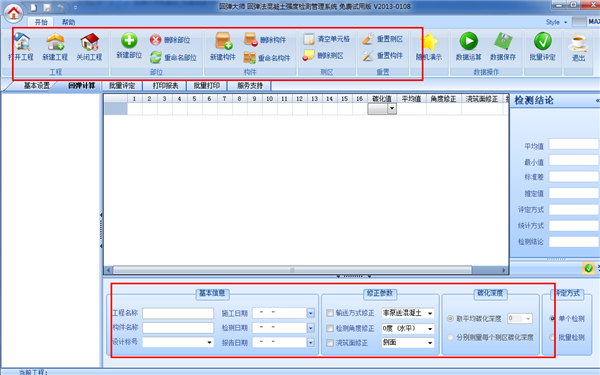Enable the 输送方式修正 checkbox
Screen dimensions: 600x375
[x=330, y=313]
